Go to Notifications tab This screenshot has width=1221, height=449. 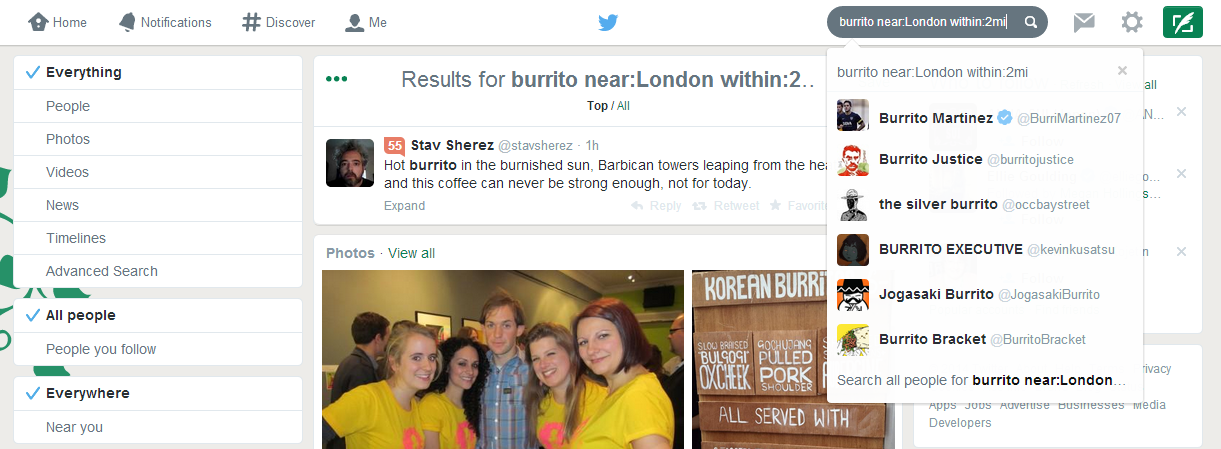click(x=165, y=22)
